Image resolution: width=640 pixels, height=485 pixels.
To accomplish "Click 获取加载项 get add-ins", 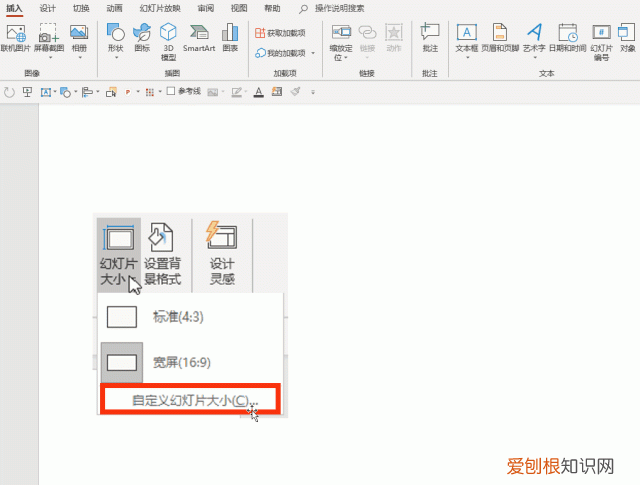I will pos(280,33).
